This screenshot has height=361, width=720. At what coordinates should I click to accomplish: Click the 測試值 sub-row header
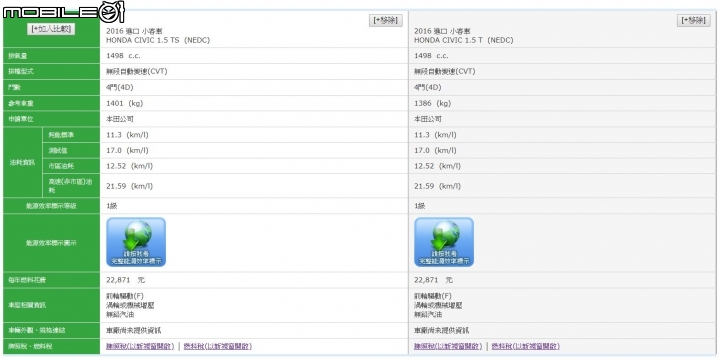coord(71,150)
